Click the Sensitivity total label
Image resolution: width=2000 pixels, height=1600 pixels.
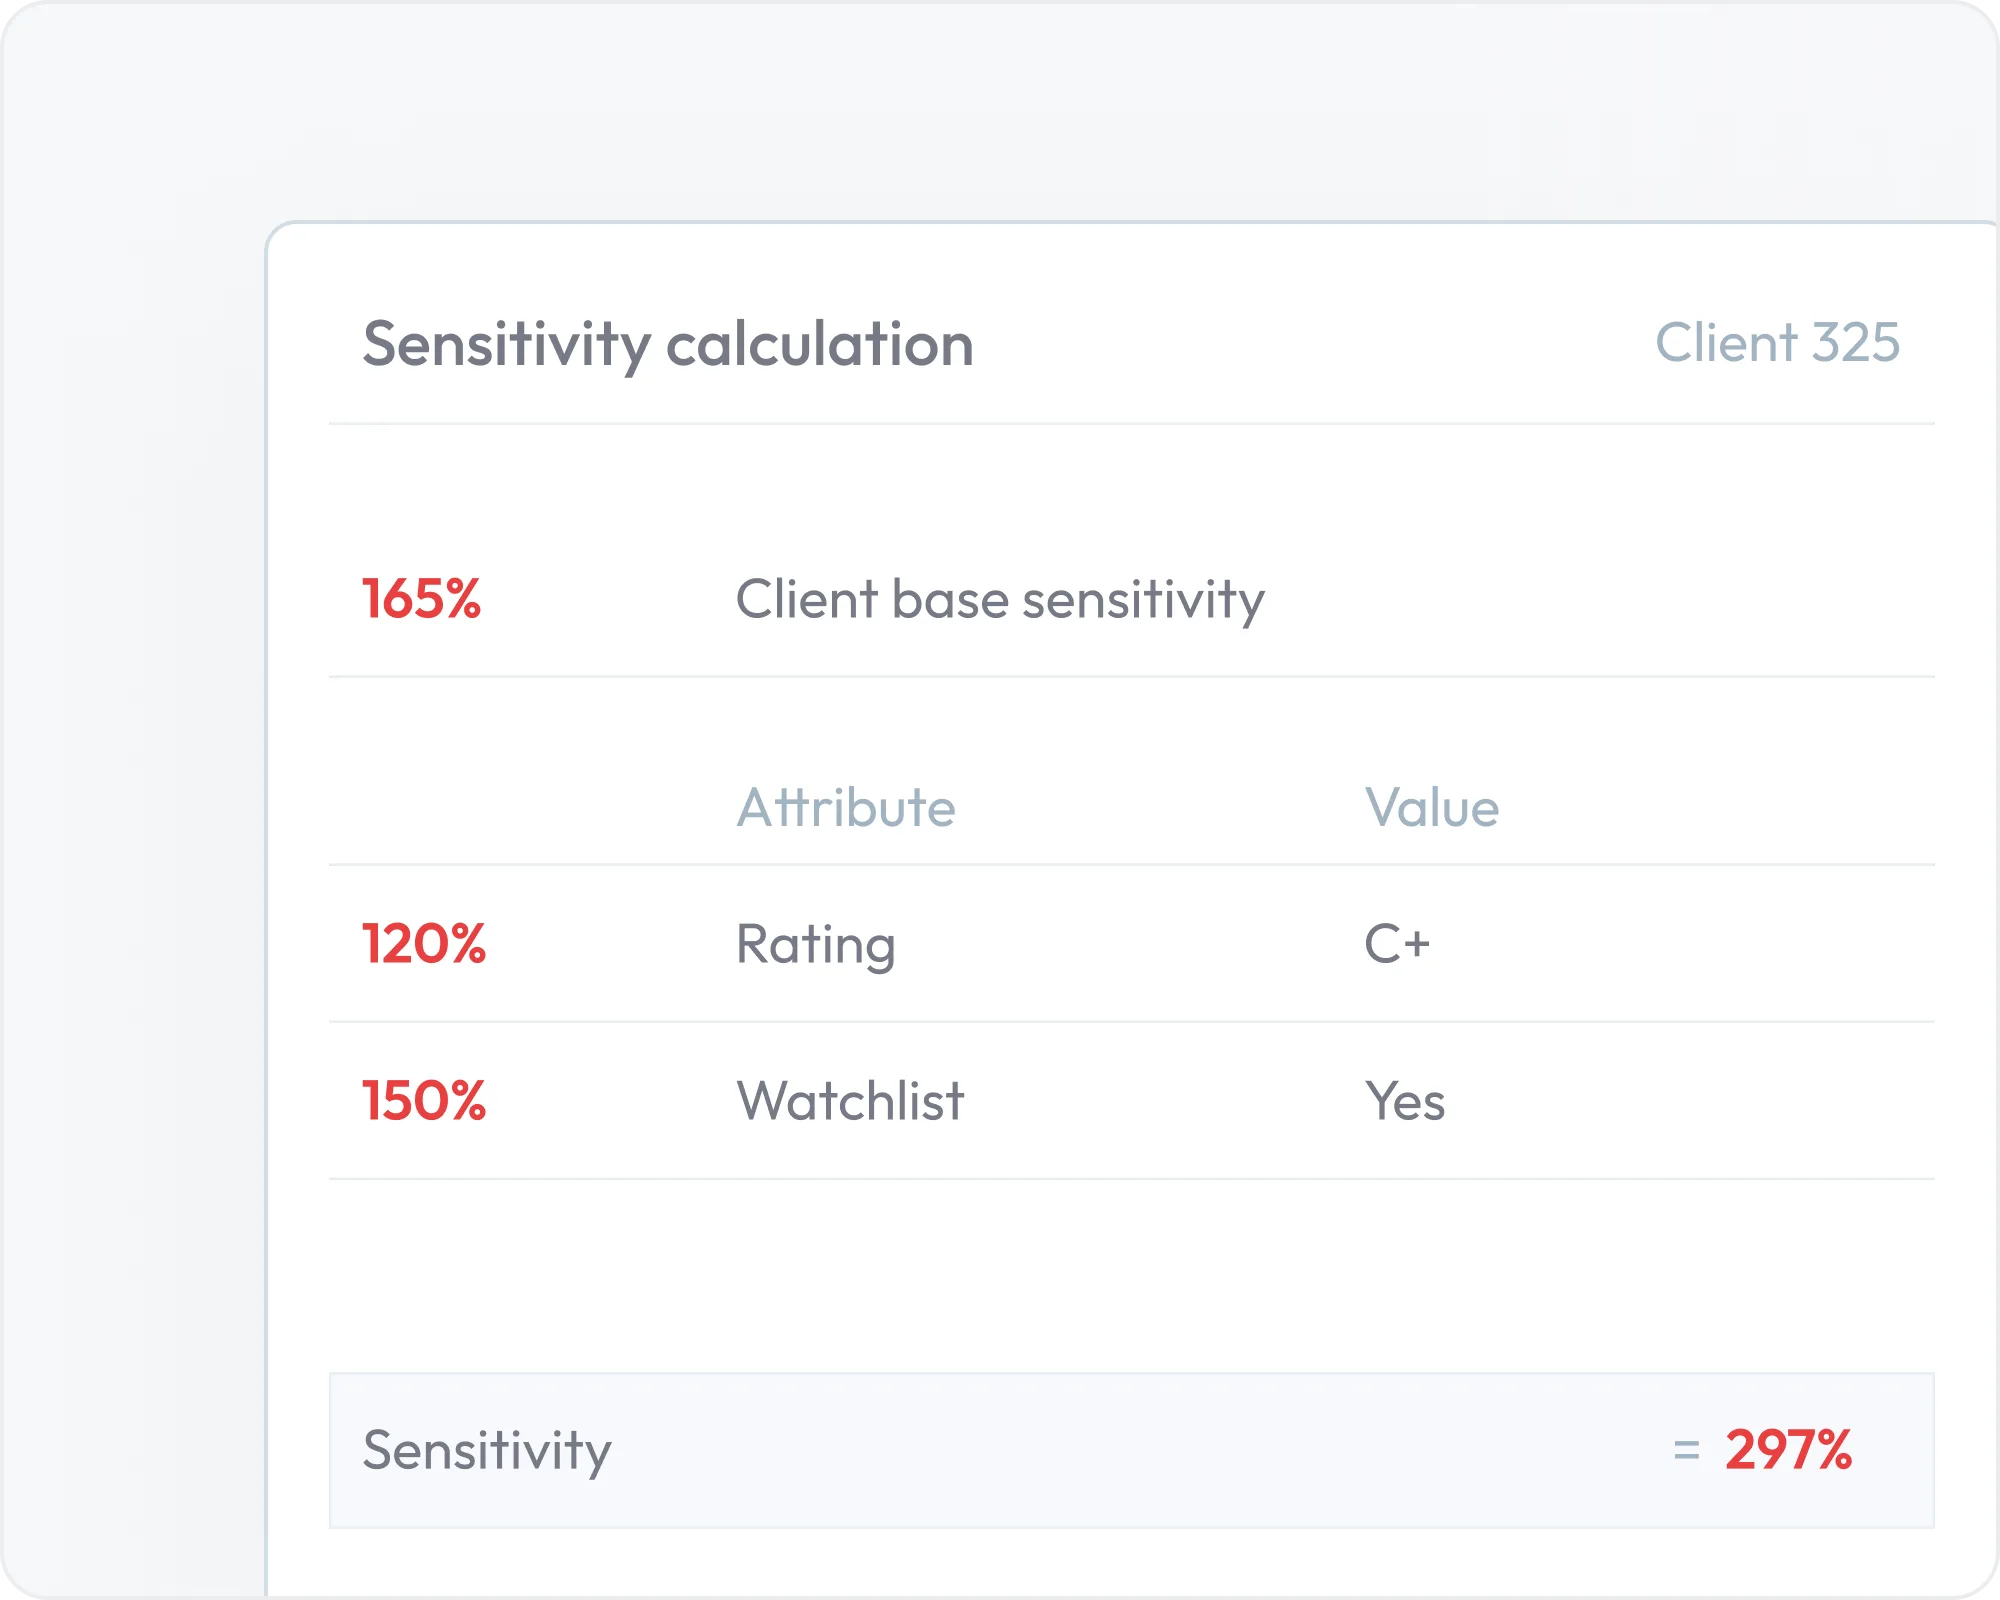tap(487, 1451)
